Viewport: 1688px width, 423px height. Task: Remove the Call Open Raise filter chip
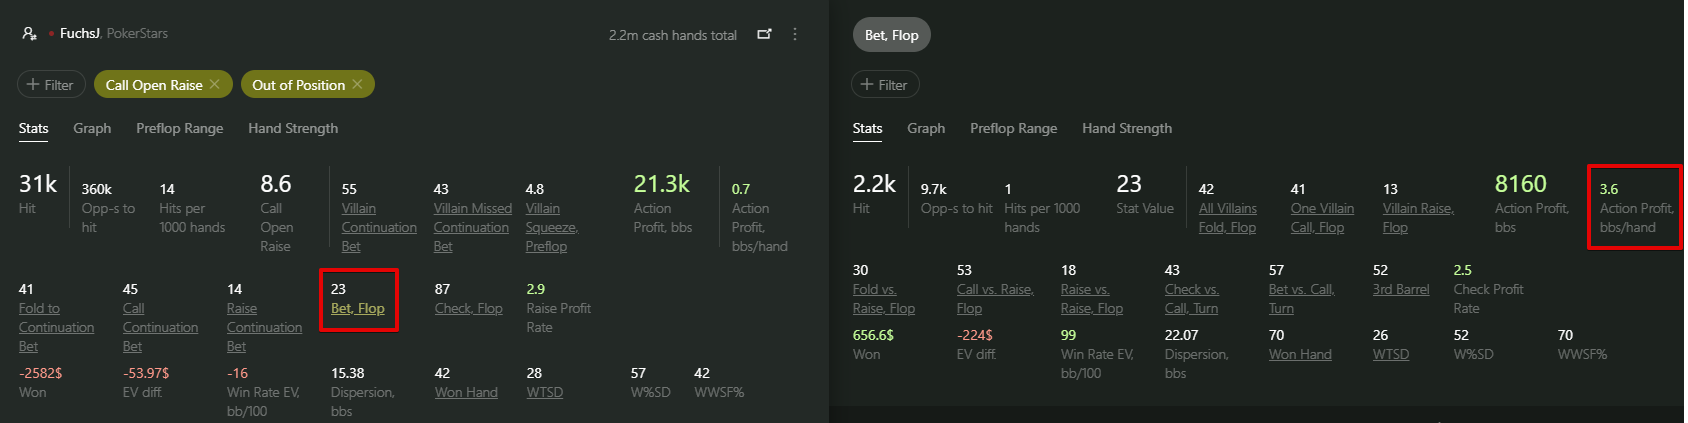214,85
